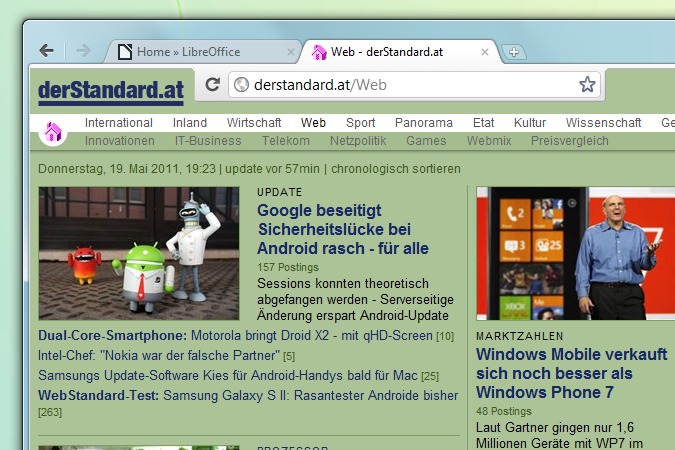Open a new tab with plus button

514,53
